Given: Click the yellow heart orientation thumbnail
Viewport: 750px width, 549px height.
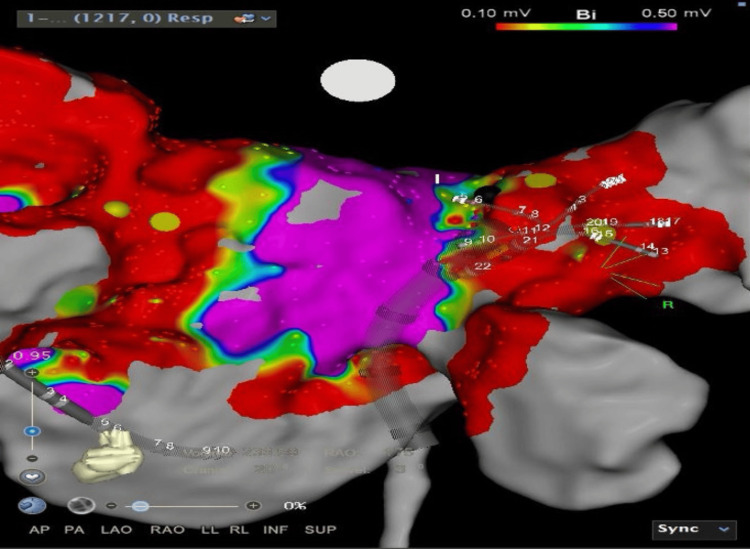Looking at the screenshot, I should click(x=108, y=454).
